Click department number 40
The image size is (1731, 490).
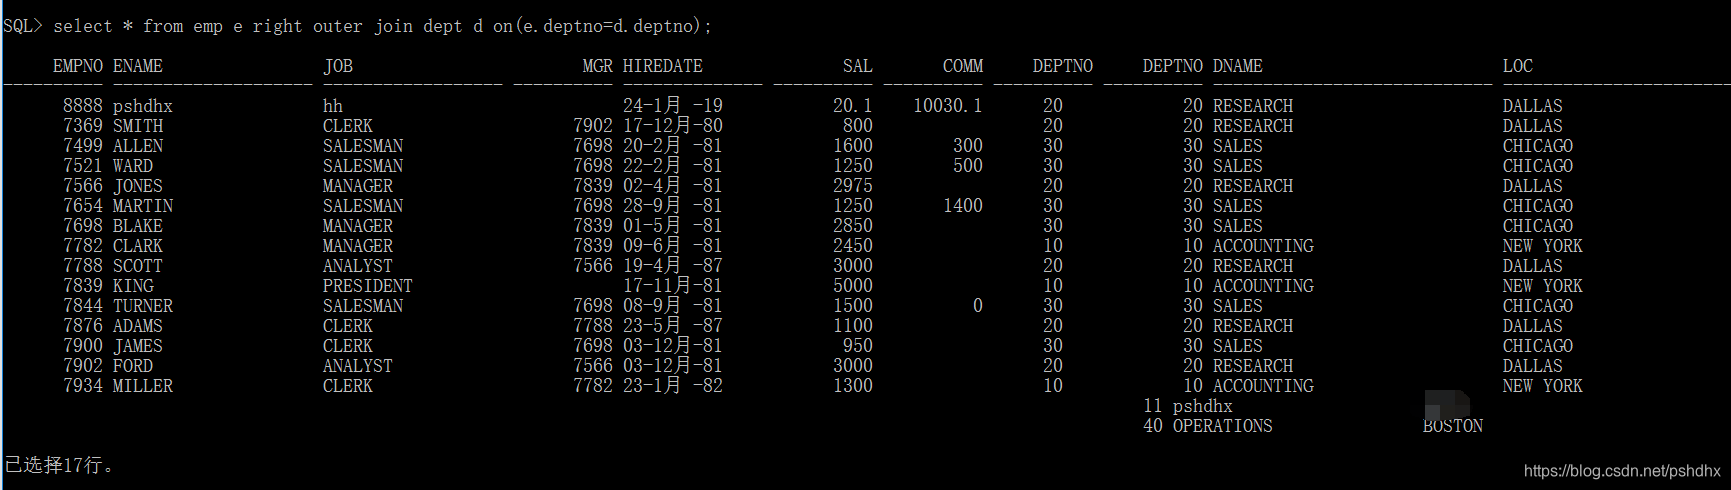[1153, 426]
